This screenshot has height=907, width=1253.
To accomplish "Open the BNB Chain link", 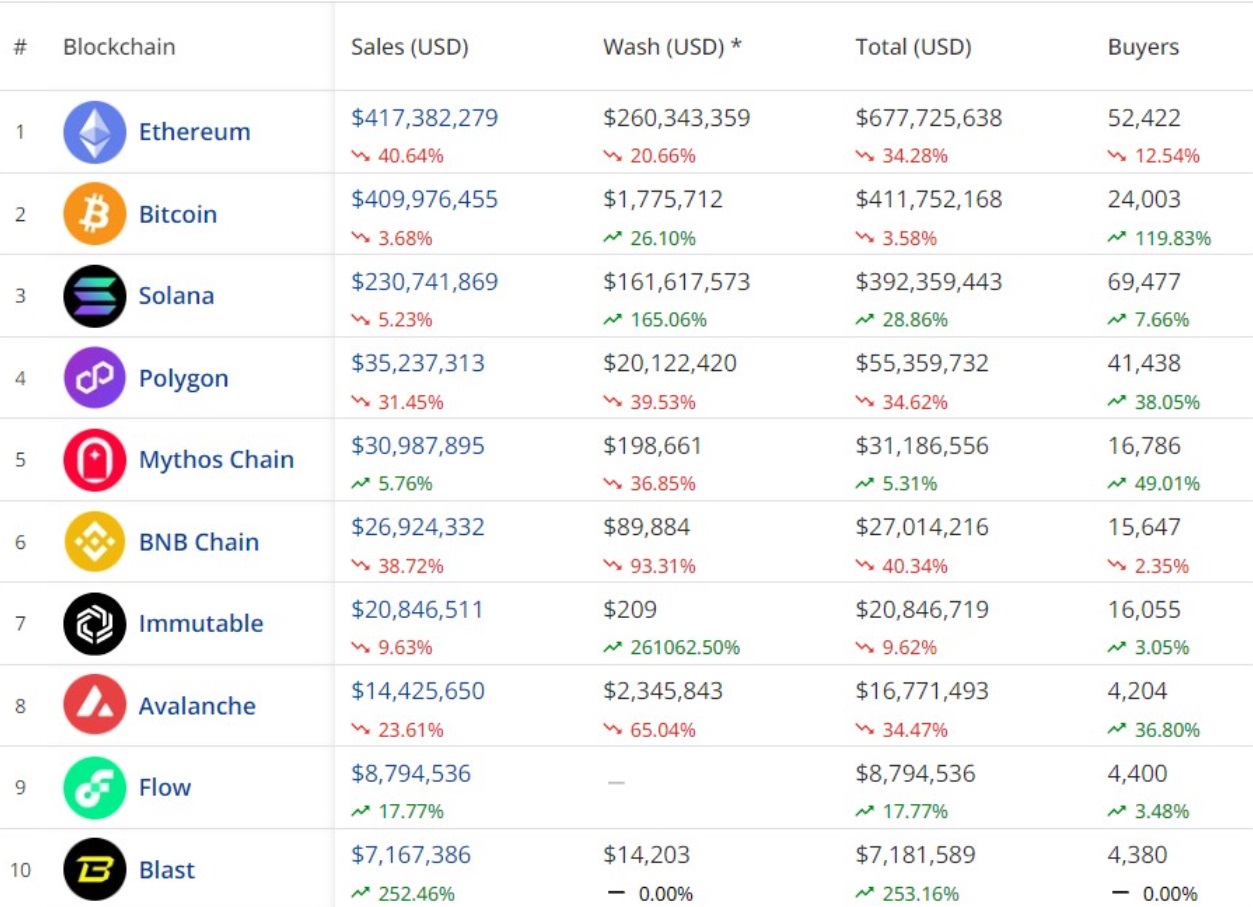I will pos(199,542).
